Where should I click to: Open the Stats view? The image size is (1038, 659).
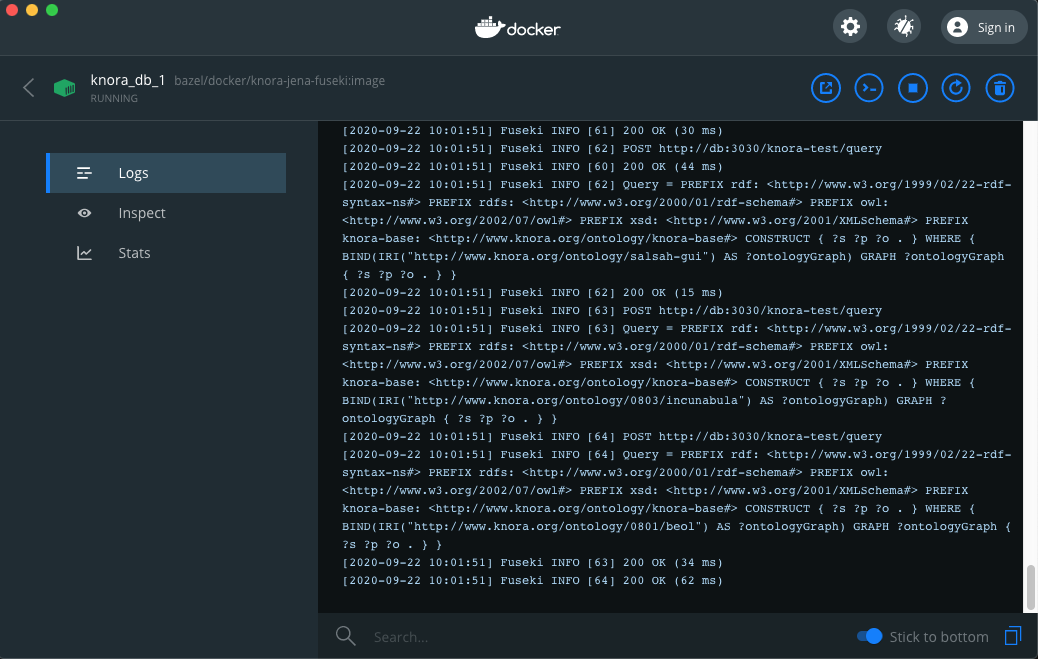[134, 252]
